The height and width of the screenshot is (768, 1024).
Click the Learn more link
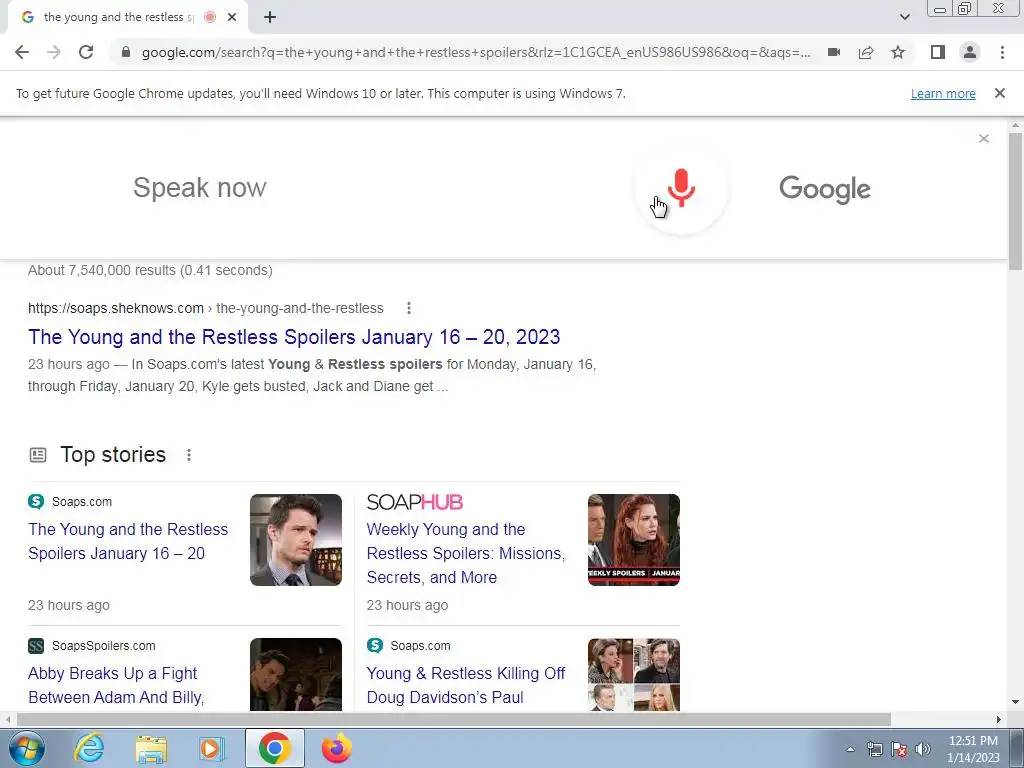[x=943, y=93]
